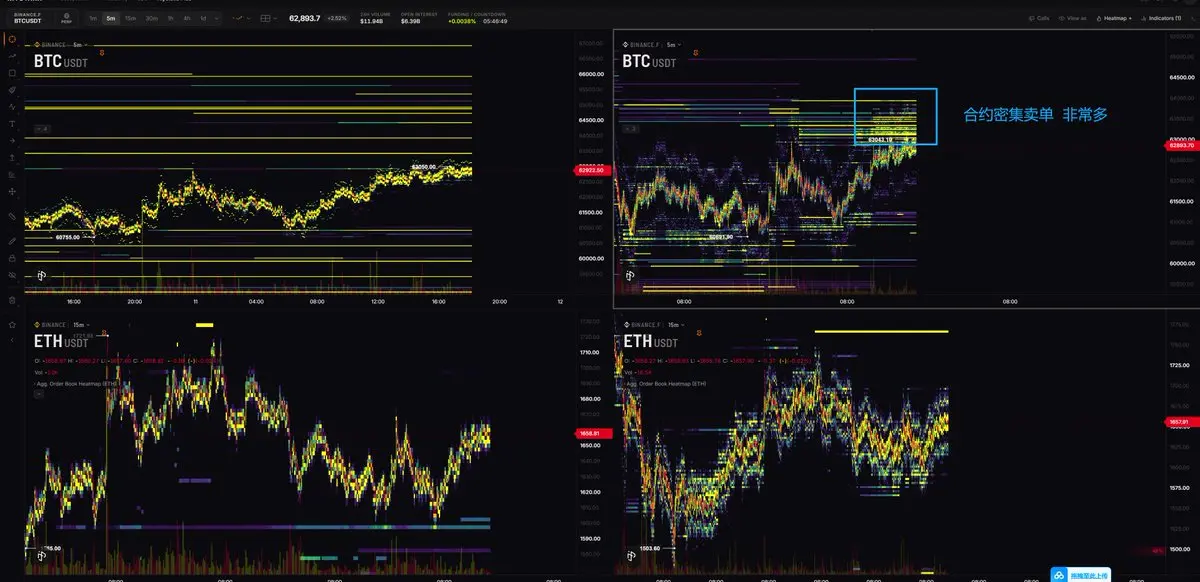Click the logo at bottom of bottom-right ETH chart

point(631,555)
